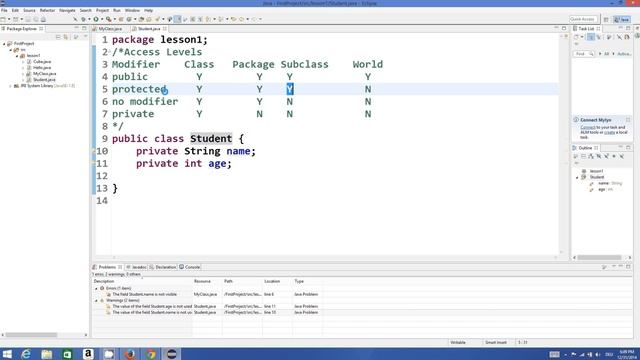Switch to the Console tab
Image resolution: width=640 pixels, height=360 pixels.
pyautogui.click(x=190, y=267)
